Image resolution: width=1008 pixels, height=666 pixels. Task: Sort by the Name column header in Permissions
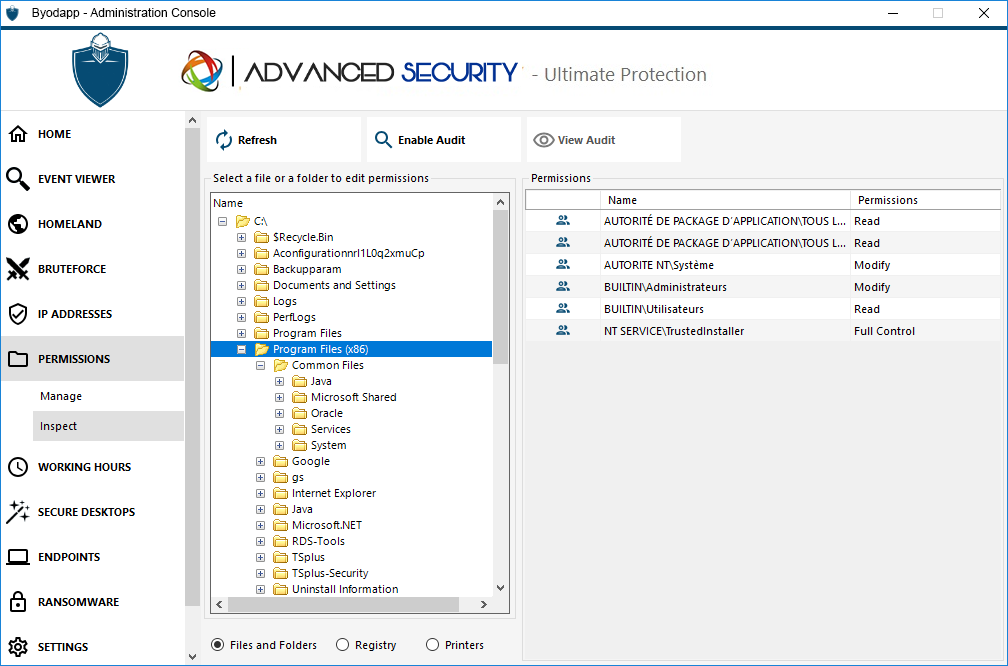point(725,200)
